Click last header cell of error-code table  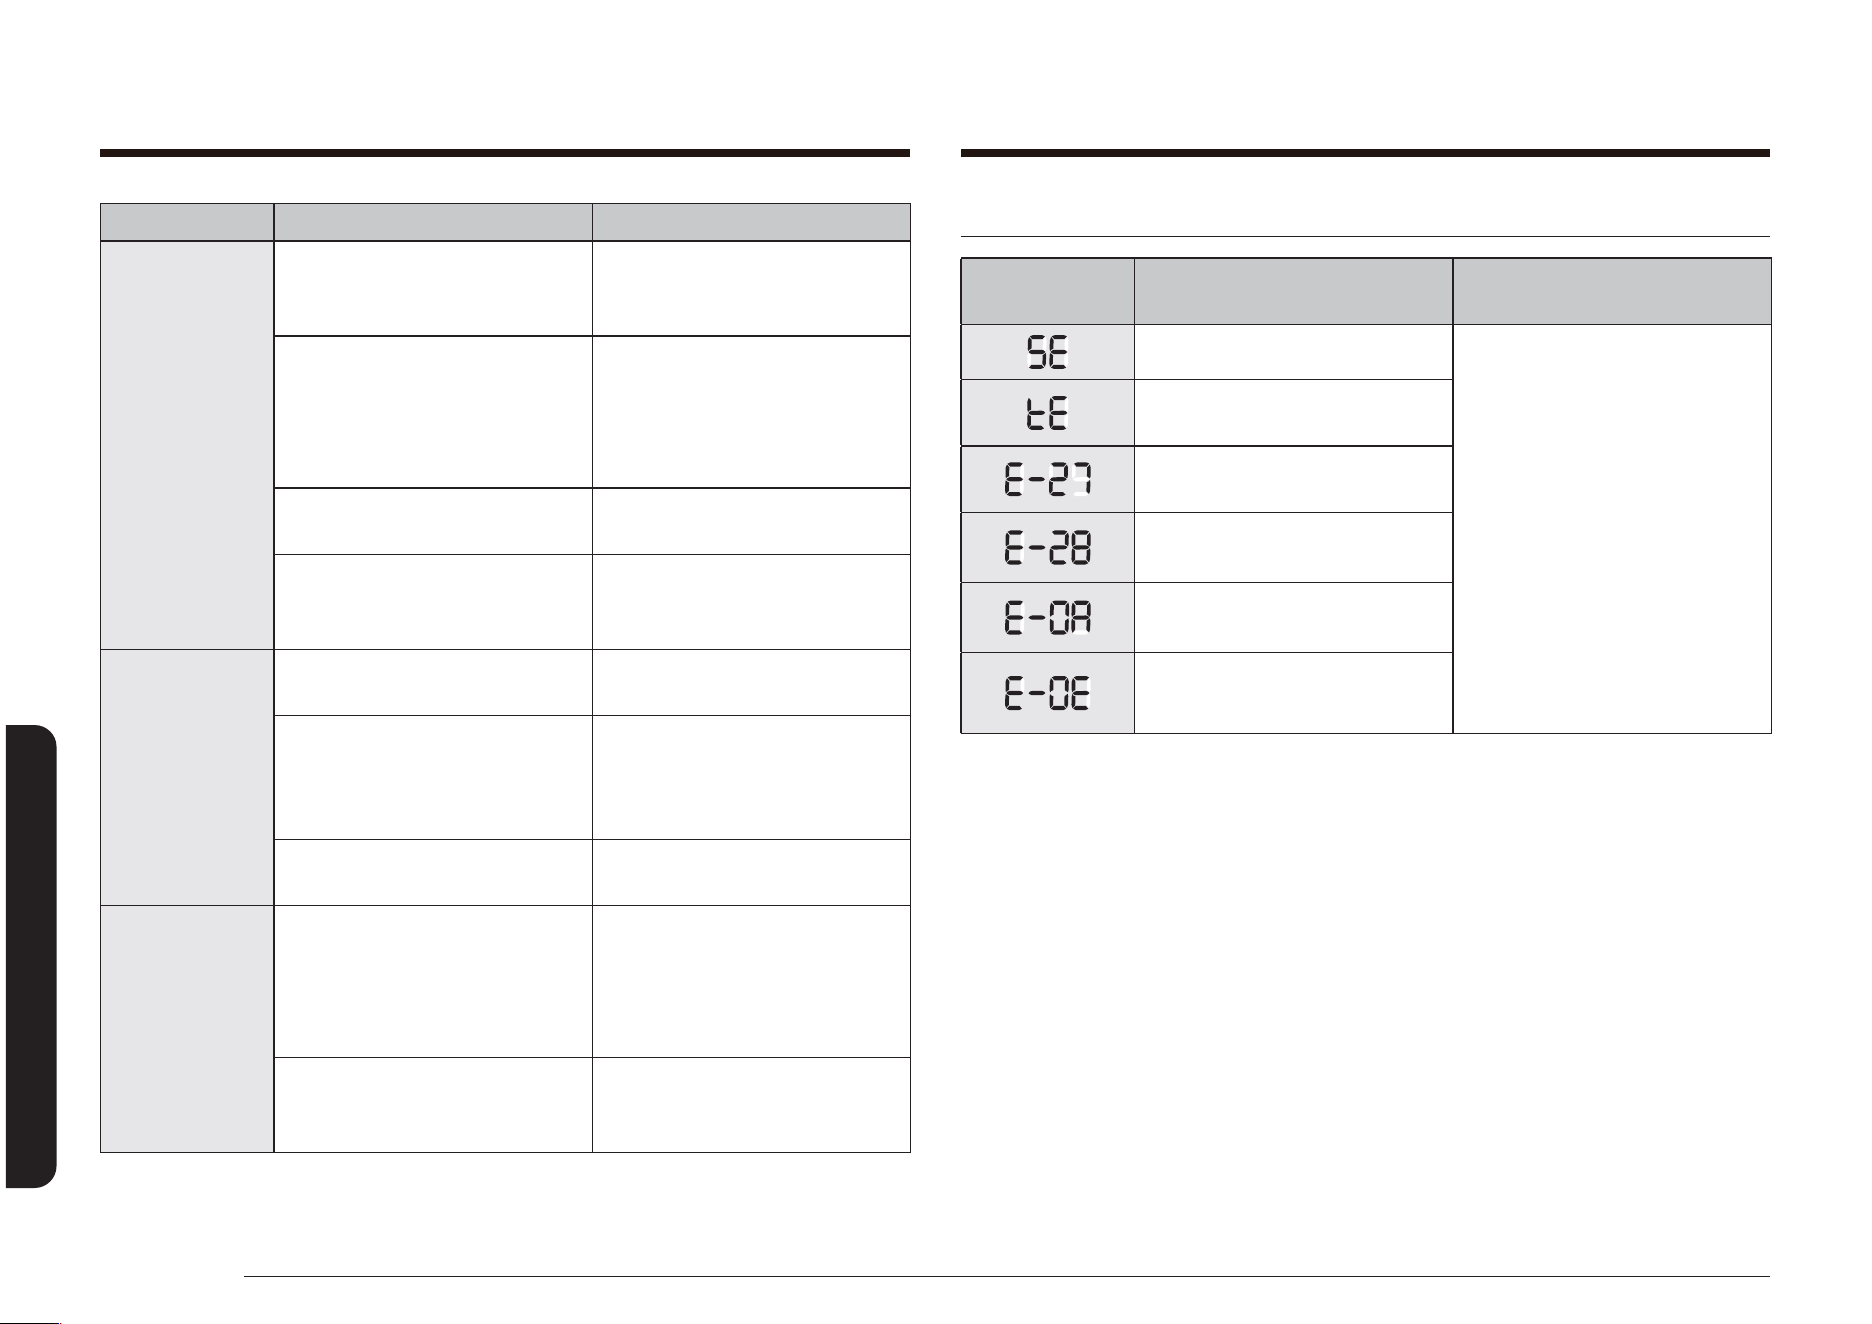tap(1611, 291)
